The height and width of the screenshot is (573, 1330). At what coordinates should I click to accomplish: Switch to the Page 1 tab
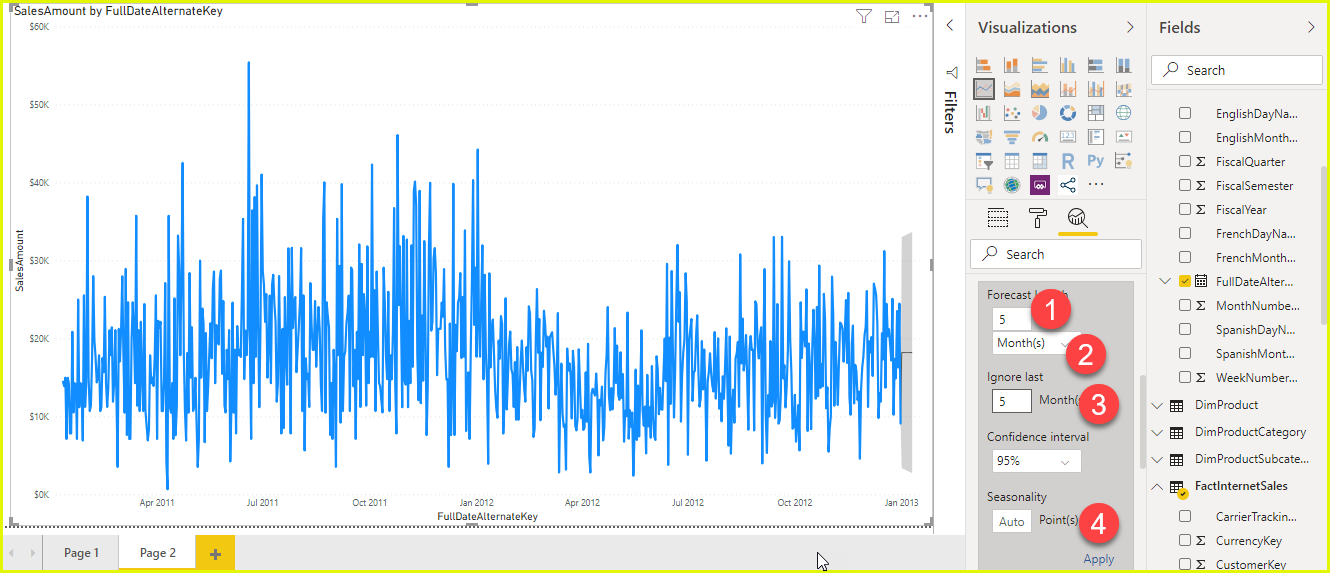tap(81, 553)
